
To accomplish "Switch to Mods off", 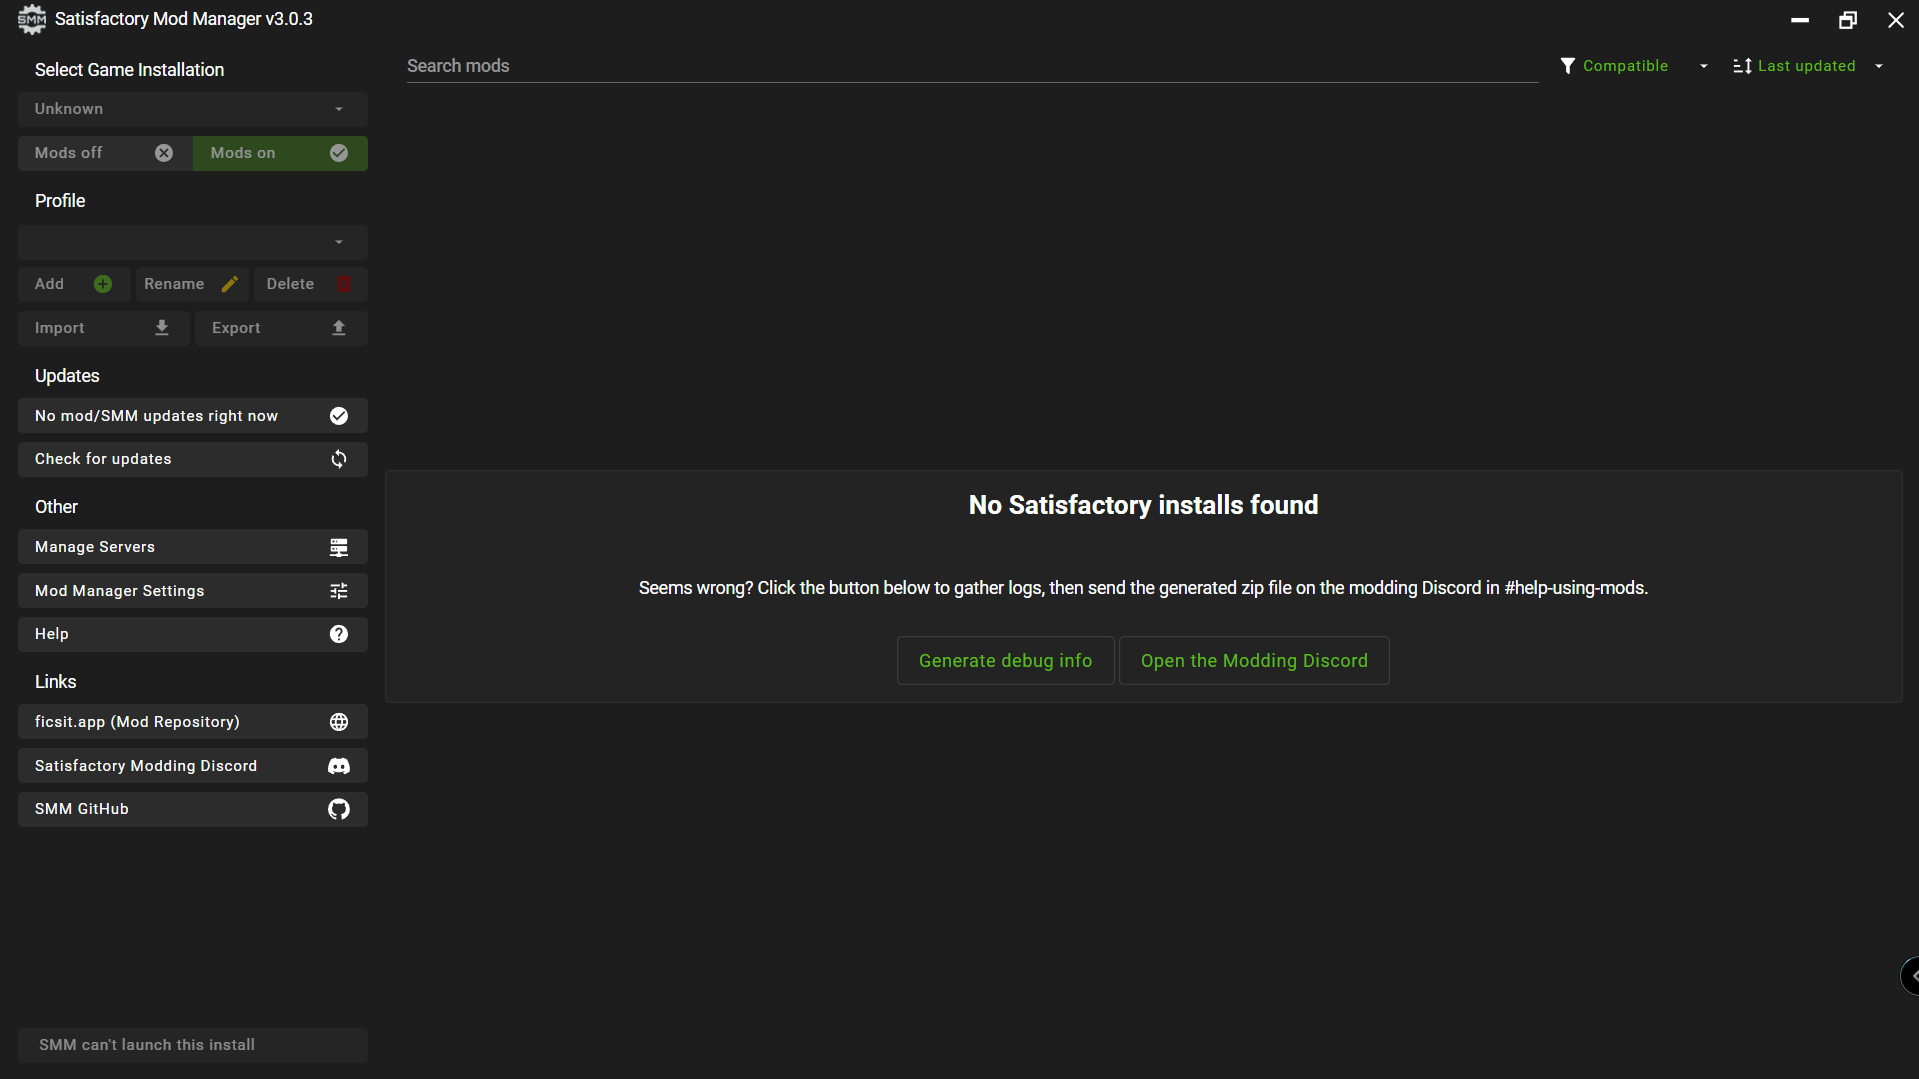I will point(105,153).
